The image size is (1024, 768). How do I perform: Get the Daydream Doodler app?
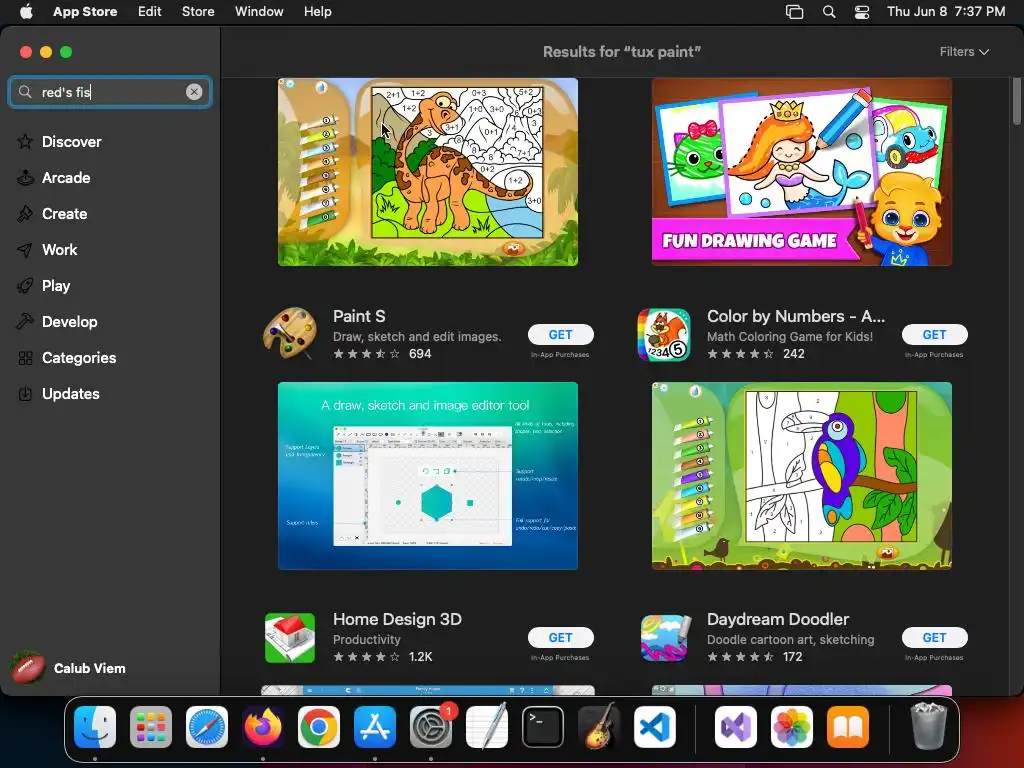pos(935,637)
